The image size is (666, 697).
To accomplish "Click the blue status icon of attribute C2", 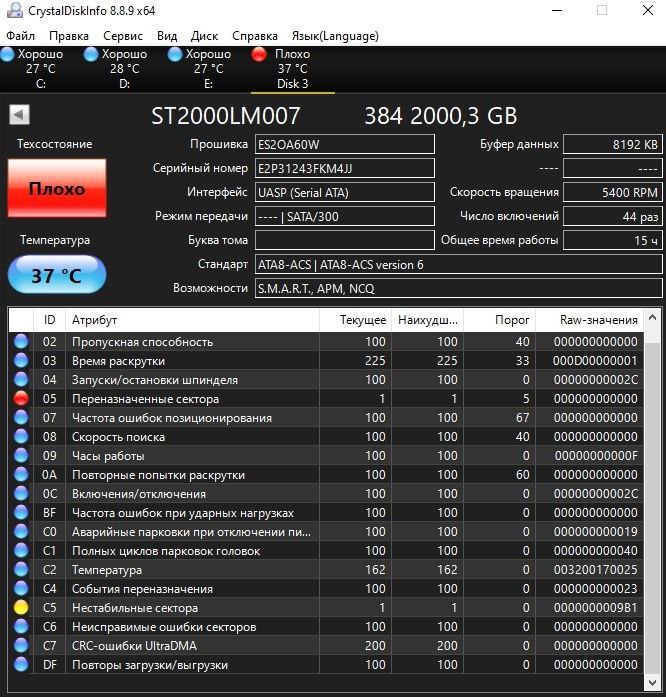I will (x=21, y=569).
